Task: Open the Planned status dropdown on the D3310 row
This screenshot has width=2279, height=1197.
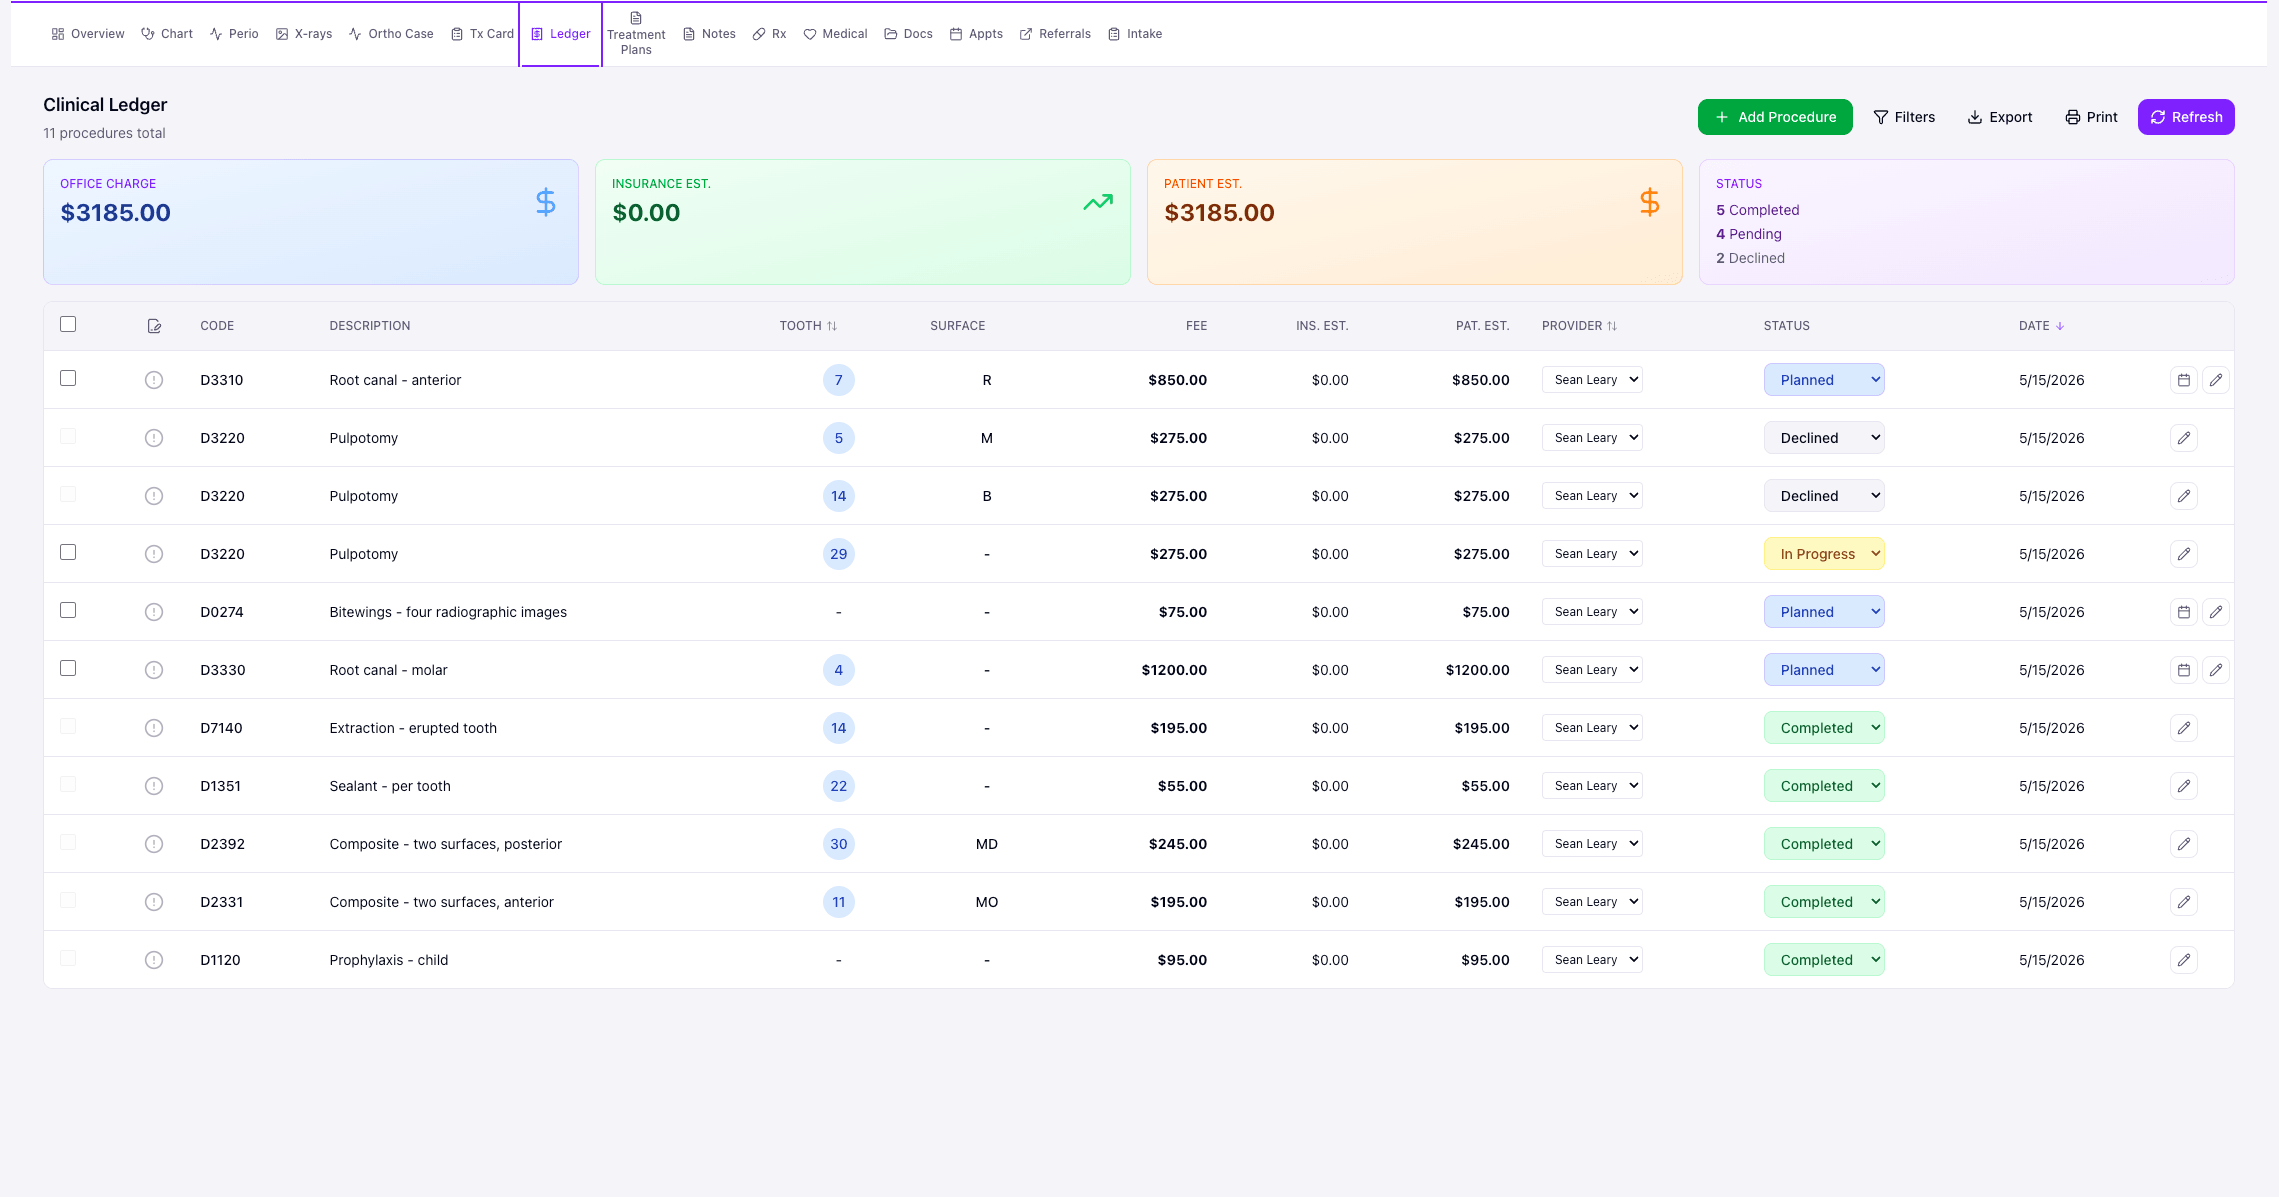Action: tap(1824, 380)
